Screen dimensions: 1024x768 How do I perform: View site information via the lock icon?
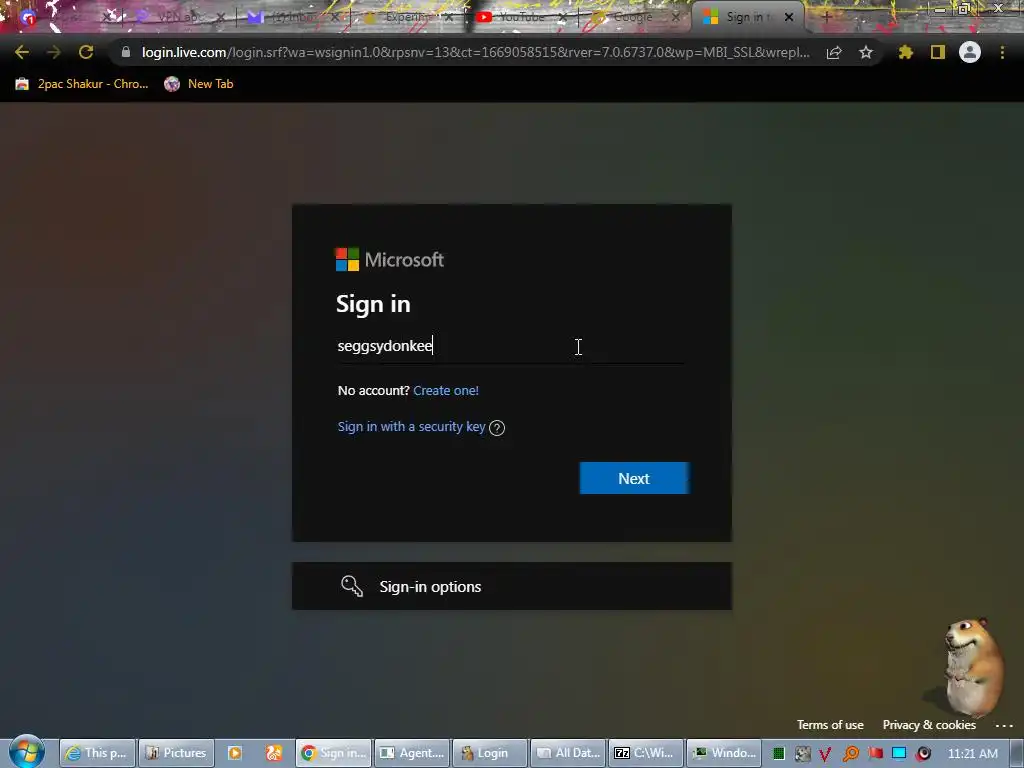[x=126, y=52]
